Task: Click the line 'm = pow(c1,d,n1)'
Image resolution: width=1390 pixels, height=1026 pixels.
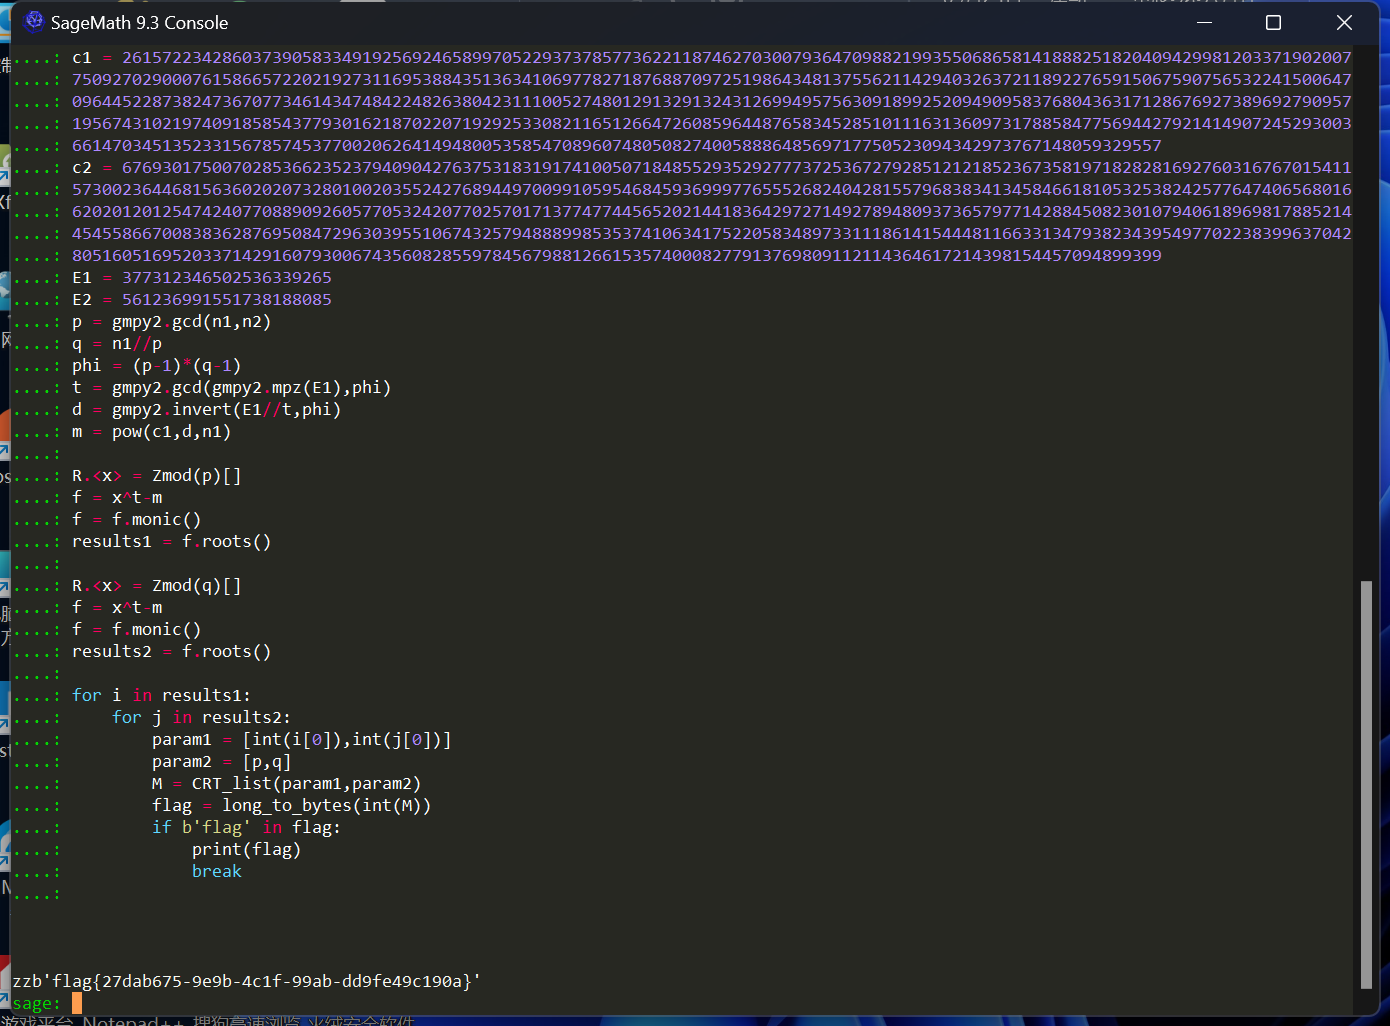Action: click(151, 431)
